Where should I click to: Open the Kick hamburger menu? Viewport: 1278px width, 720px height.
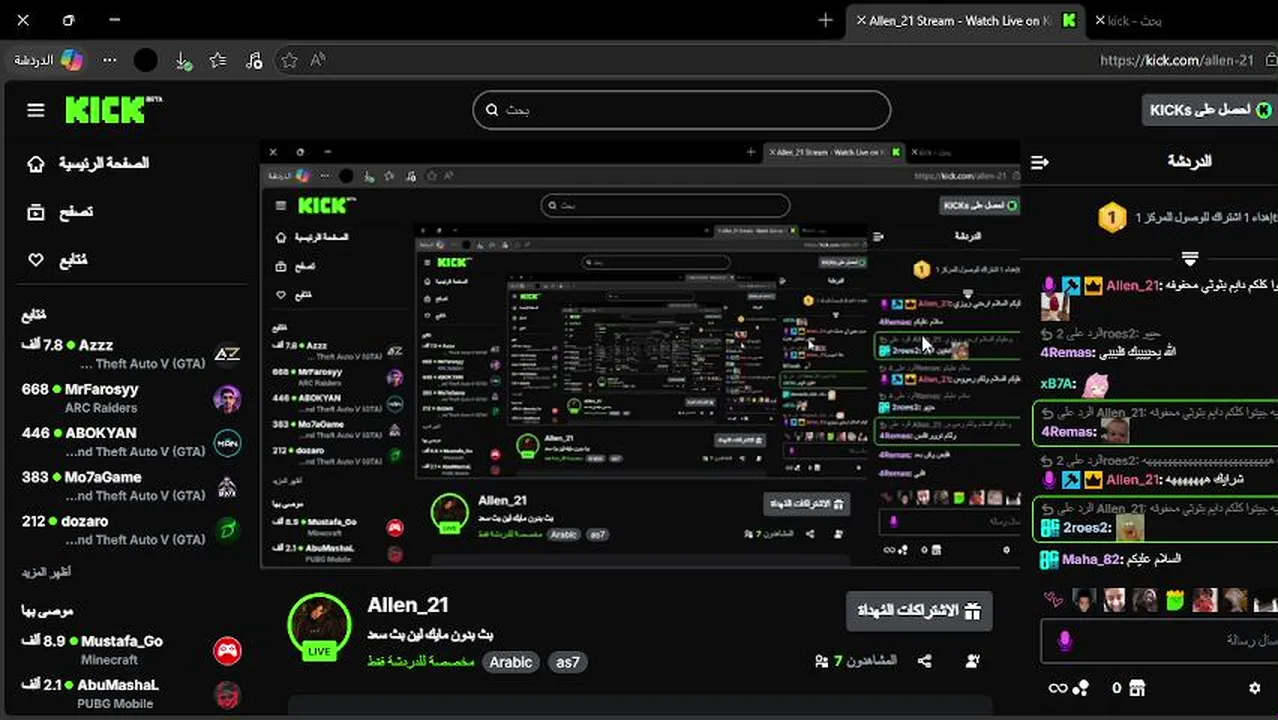pyautogui.click(x=36, y=110)
